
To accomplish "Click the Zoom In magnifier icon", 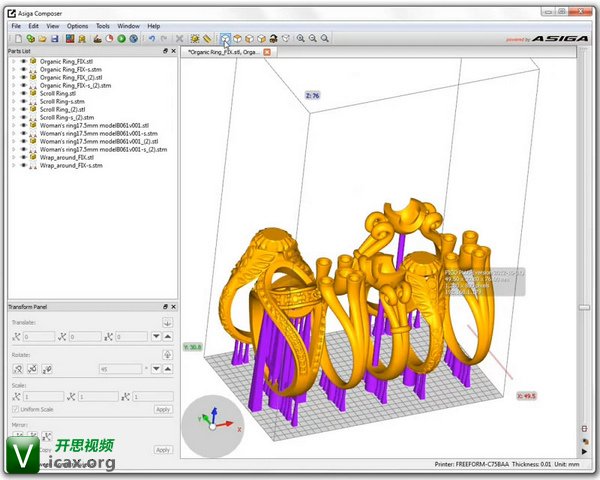I will coord(300,38).
